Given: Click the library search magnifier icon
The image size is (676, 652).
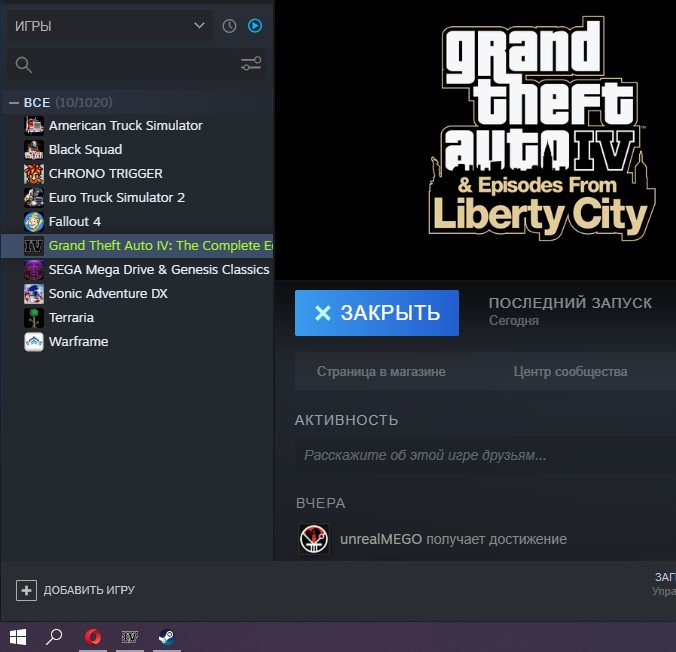Looking at the screenshot, I should (23, 65).
